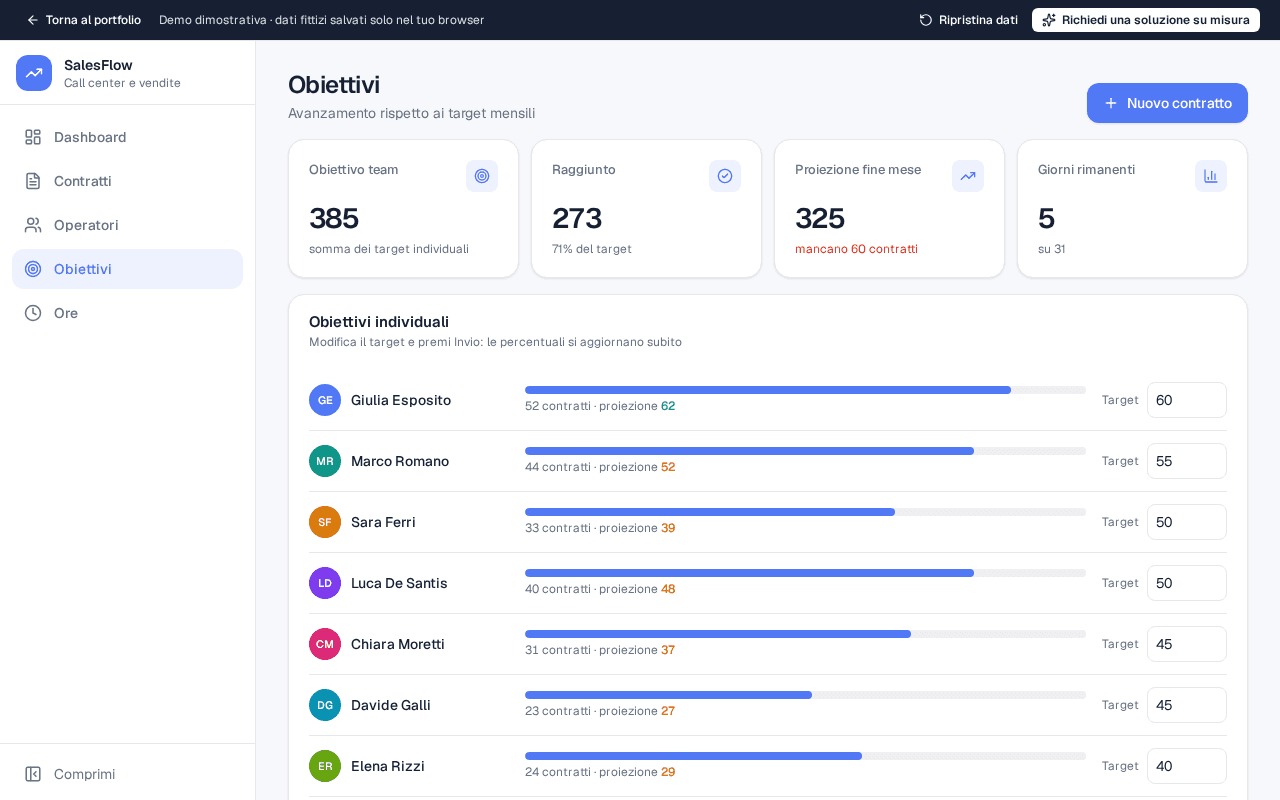
Task: Click the name Davide Galli
Action: (391, 705)
